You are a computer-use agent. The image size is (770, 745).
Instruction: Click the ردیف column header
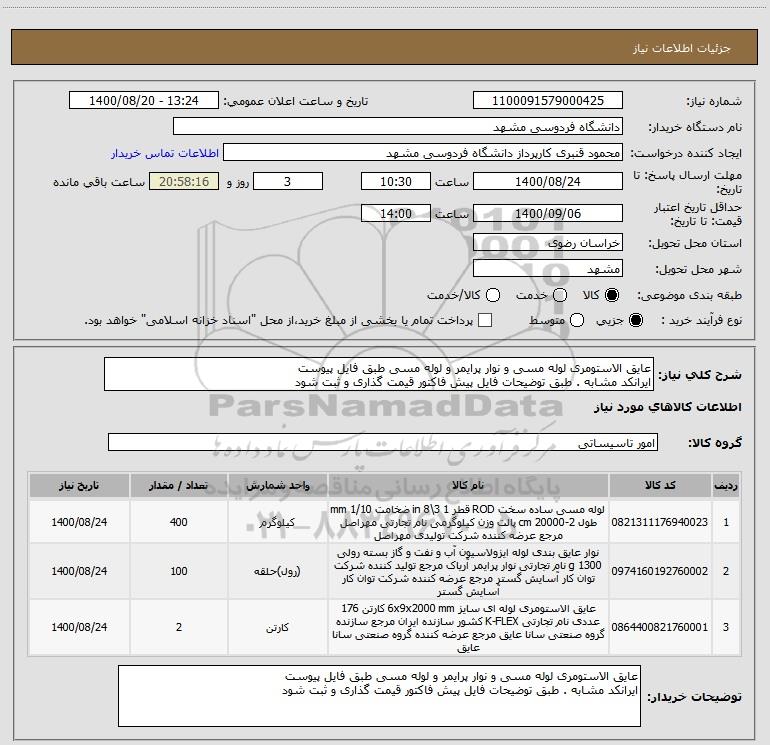tap(726, 485)
